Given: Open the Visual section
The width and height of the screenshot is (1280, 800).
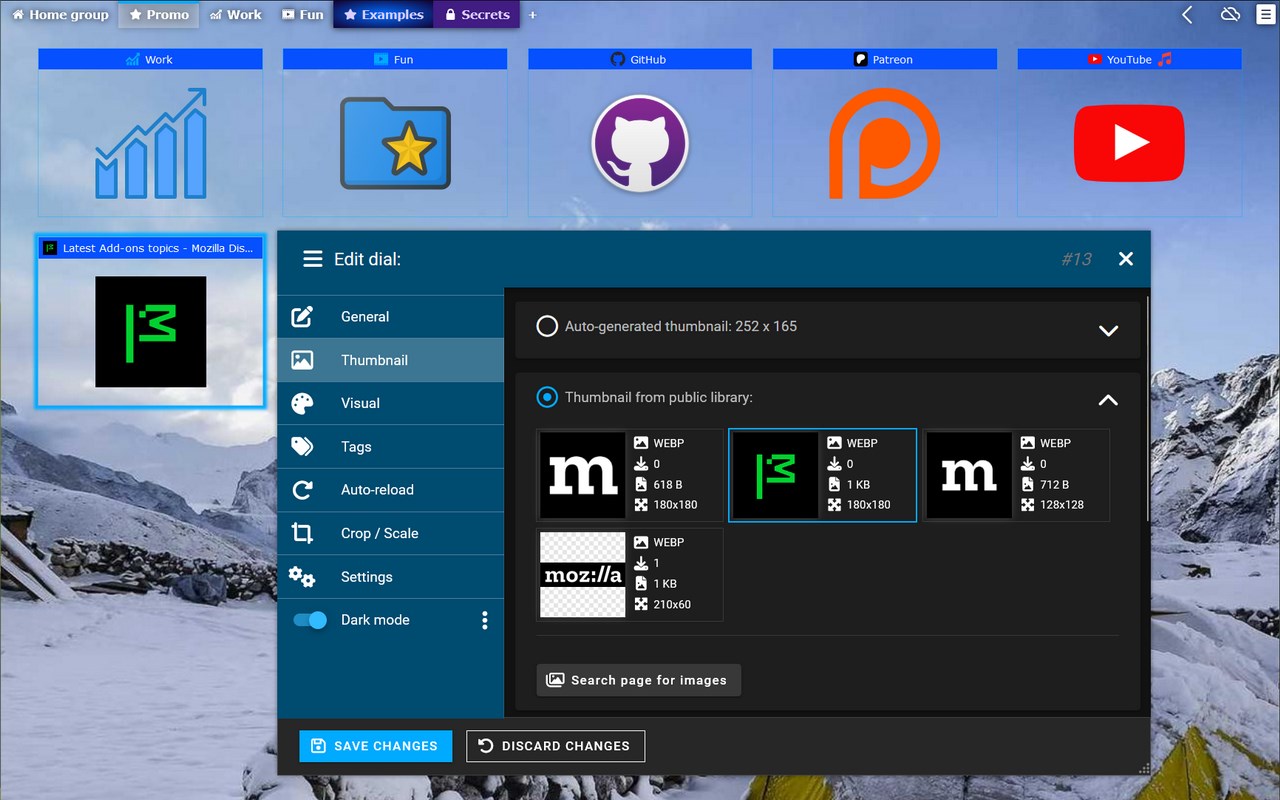Looking at the screenshot, I should coord(391,403).
